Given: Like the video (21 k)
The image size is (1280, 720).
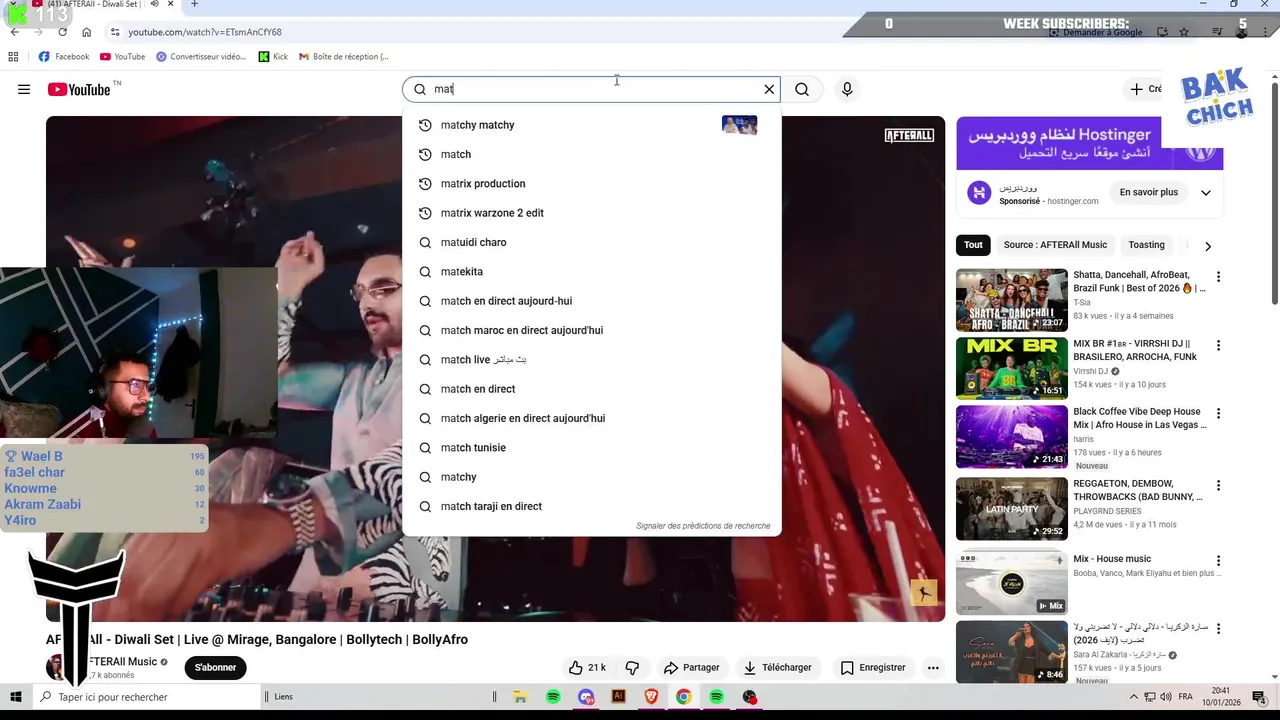Looking at the screenshot, I should pyautogui.click(x=587, y=667).
